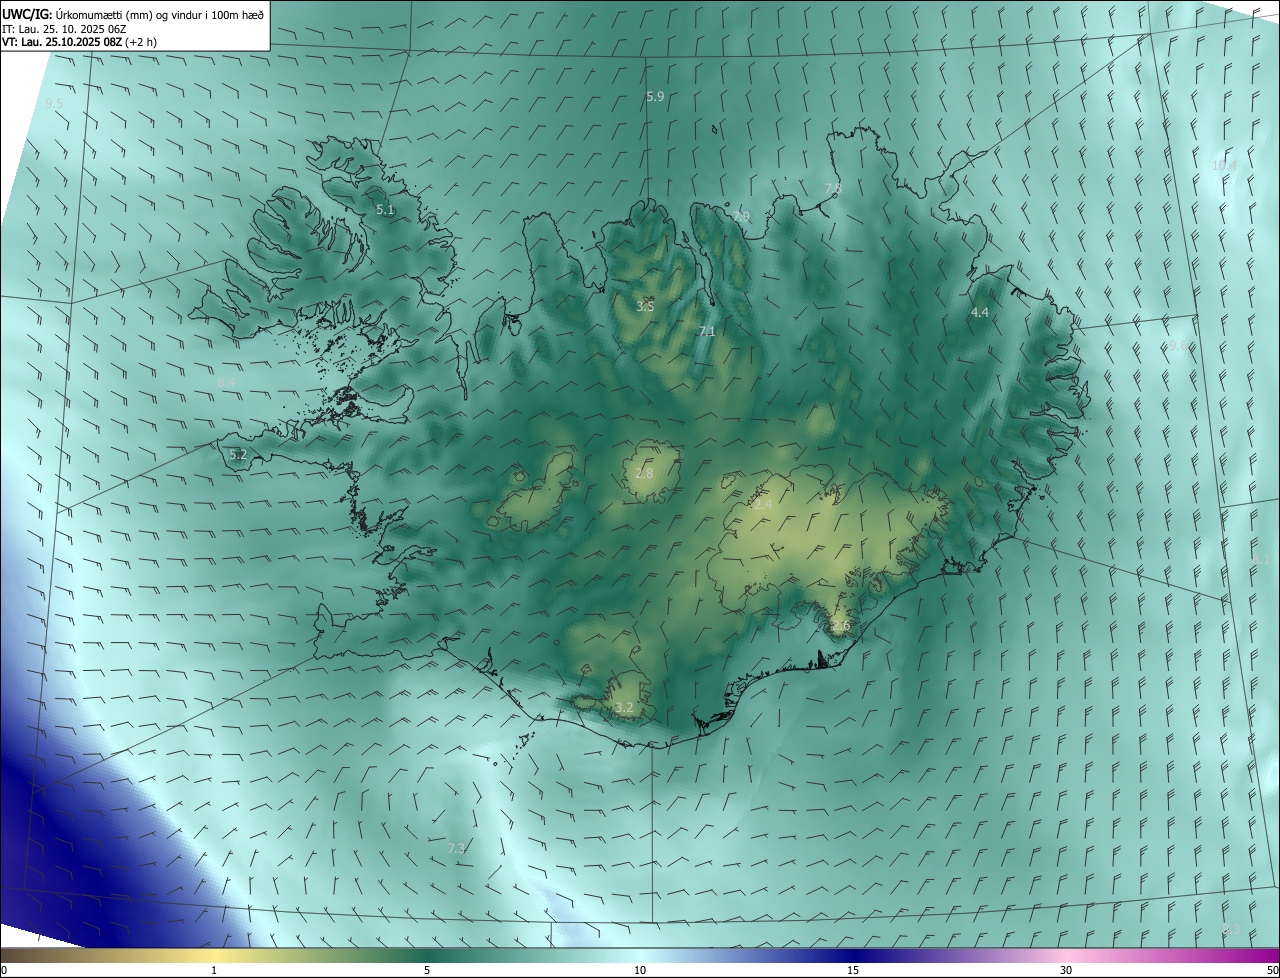Image resolution: width=1280 pixels, height=978 pixels.
Task: Click the 15 tick on the legend
Action: coord(853,970)
